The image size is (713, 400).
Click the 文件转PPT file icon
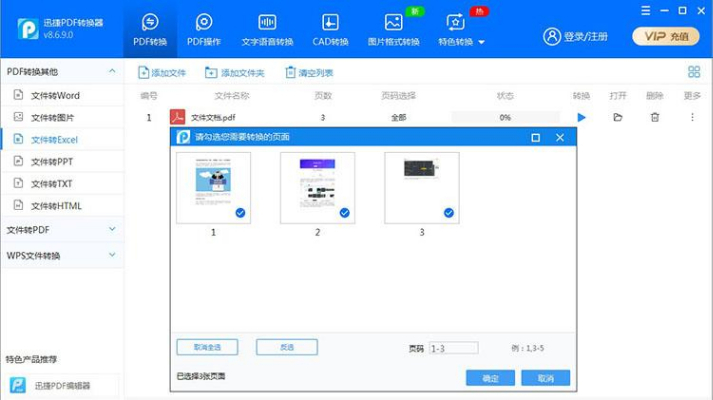tap(18, 160)
